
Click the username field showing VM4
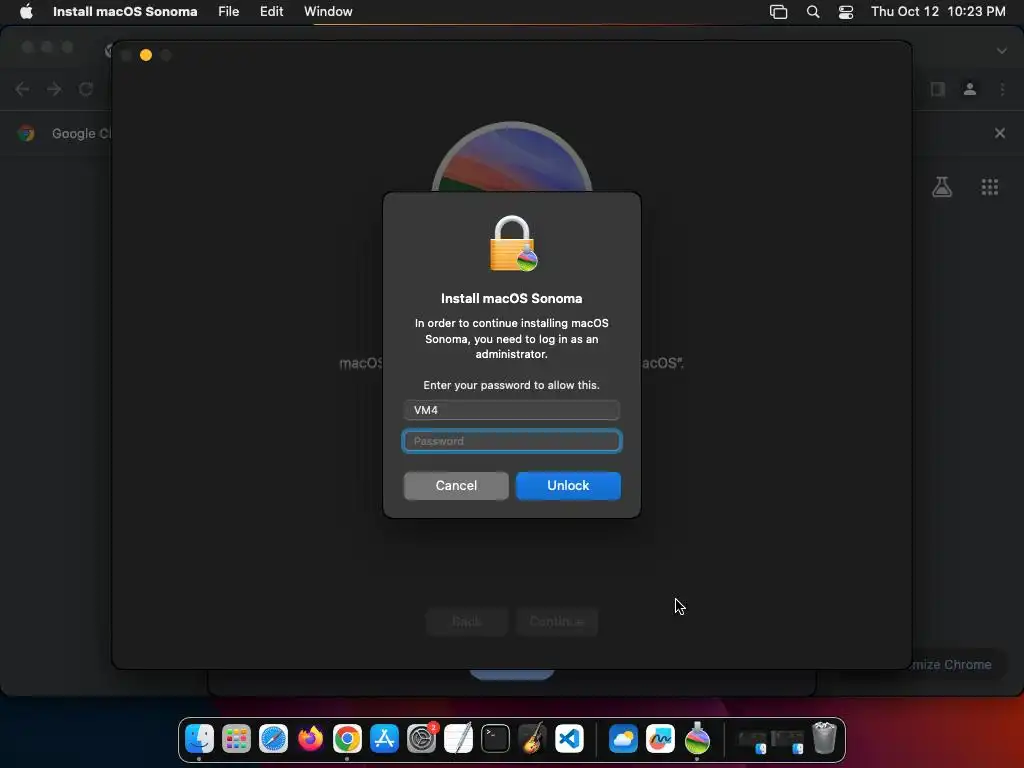pos(511,410)
